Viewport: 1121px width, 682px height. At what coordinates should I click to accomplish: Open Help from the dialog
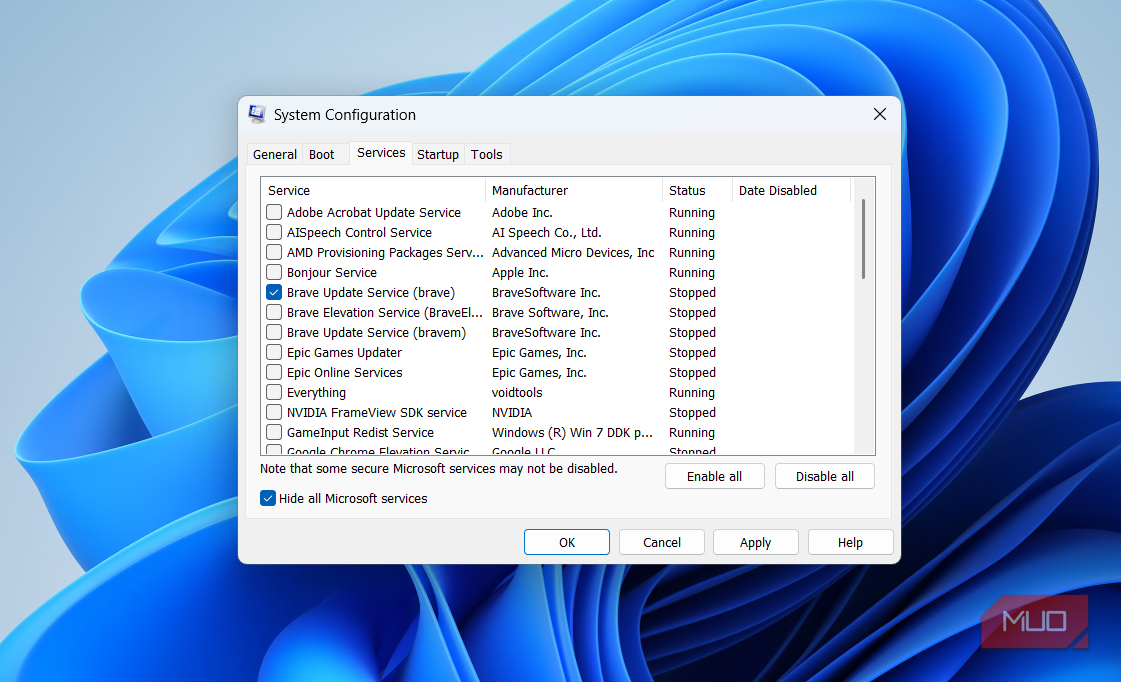click(x=850, y=543)
